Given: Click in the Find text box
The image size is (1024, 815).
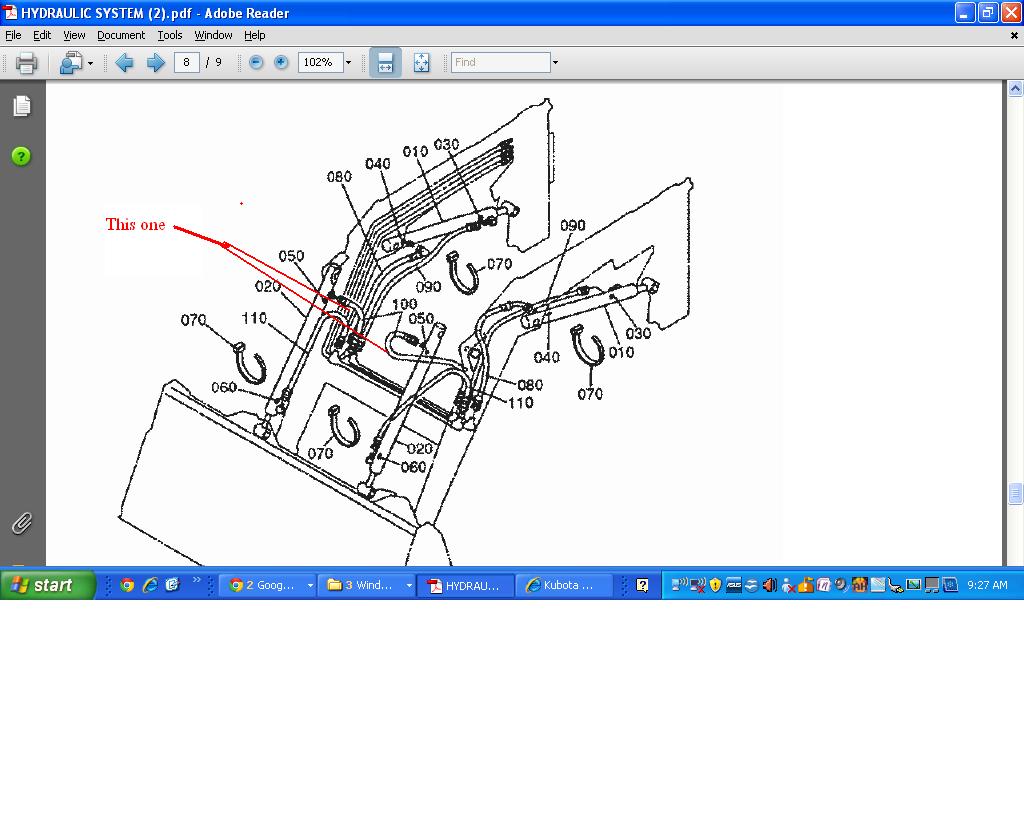Looking at the screenshot, I should (x=500, y=62).
